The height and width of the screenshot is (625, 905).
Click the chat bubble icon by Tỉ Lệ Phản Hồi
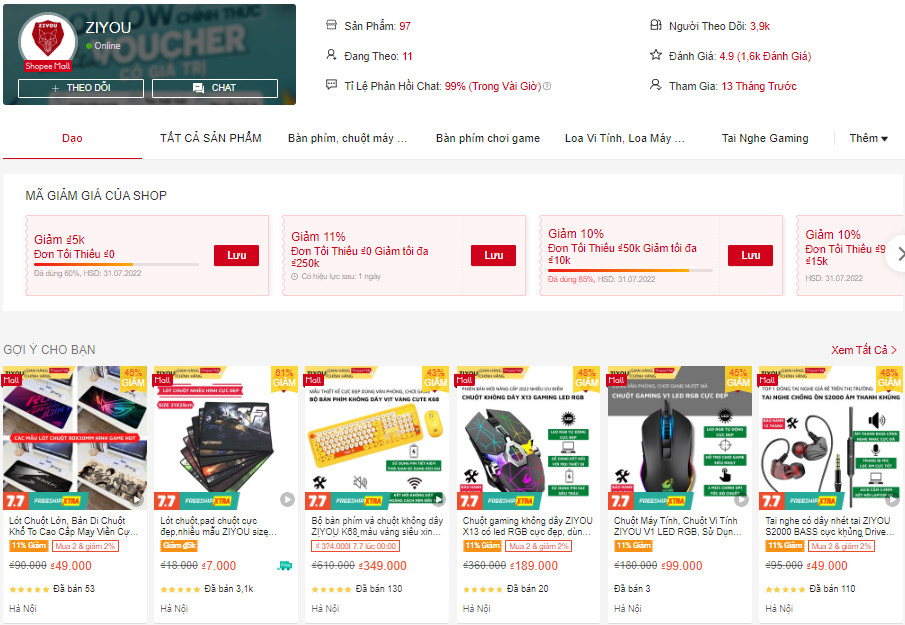tap(331, 85)
